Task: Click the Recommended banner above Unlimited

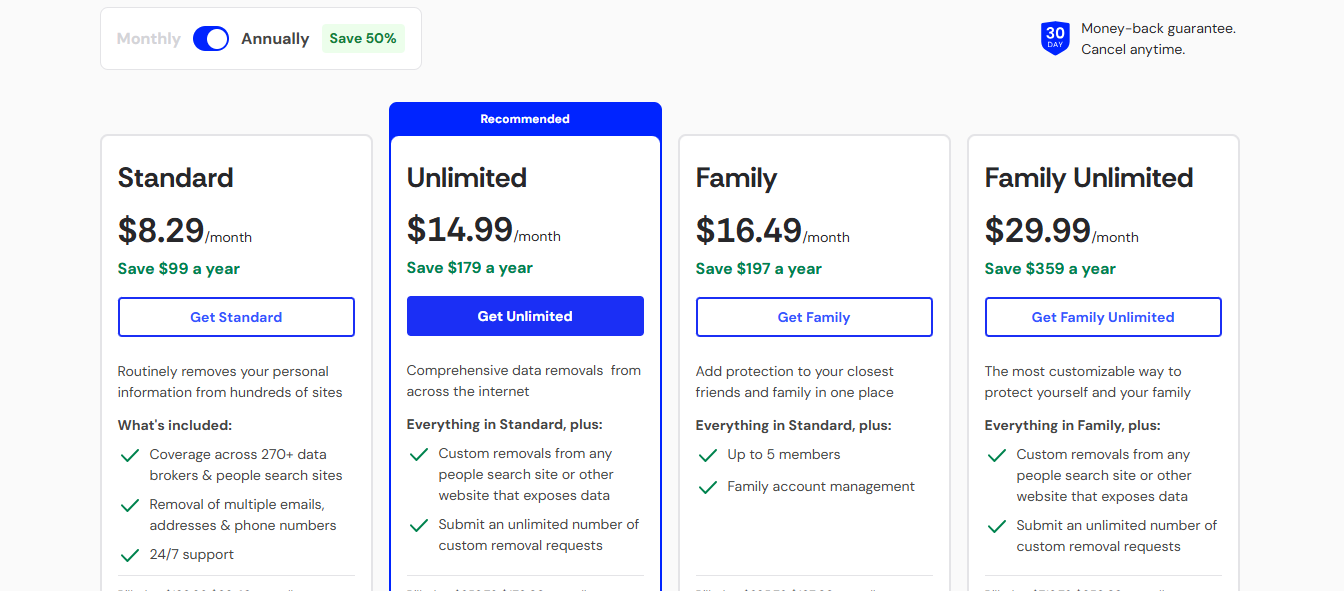Action: [x=525, y=119]
